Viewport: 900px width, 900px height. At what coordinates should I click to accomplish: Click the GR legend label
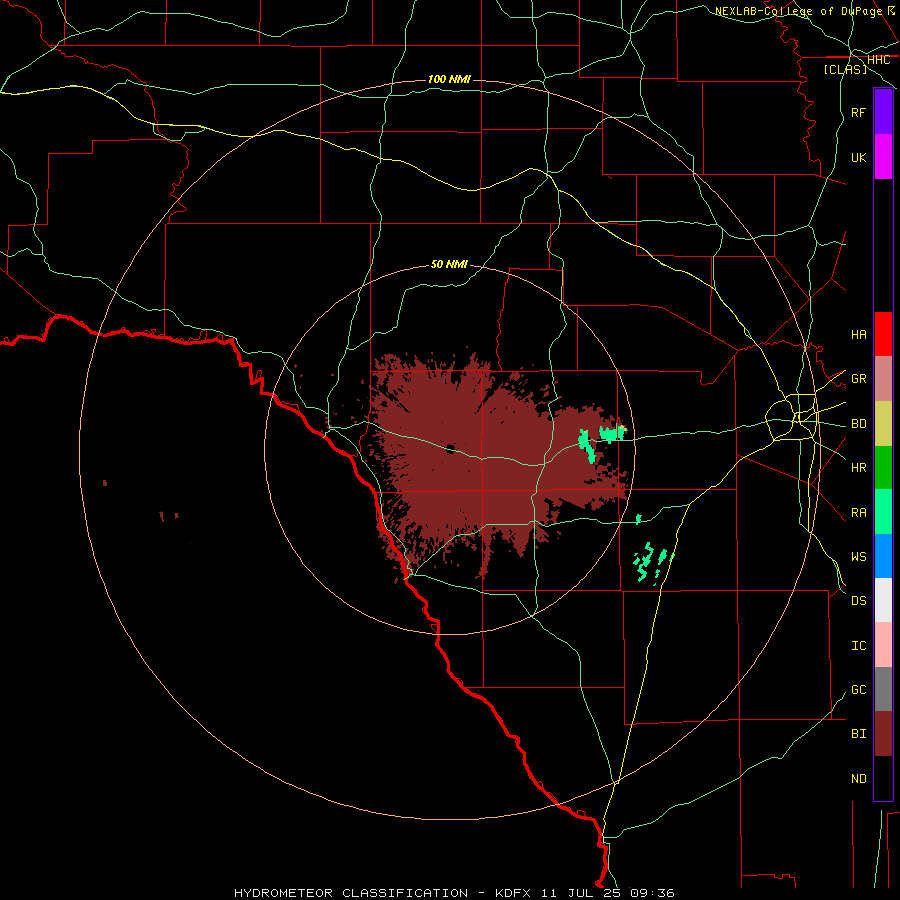859,379
